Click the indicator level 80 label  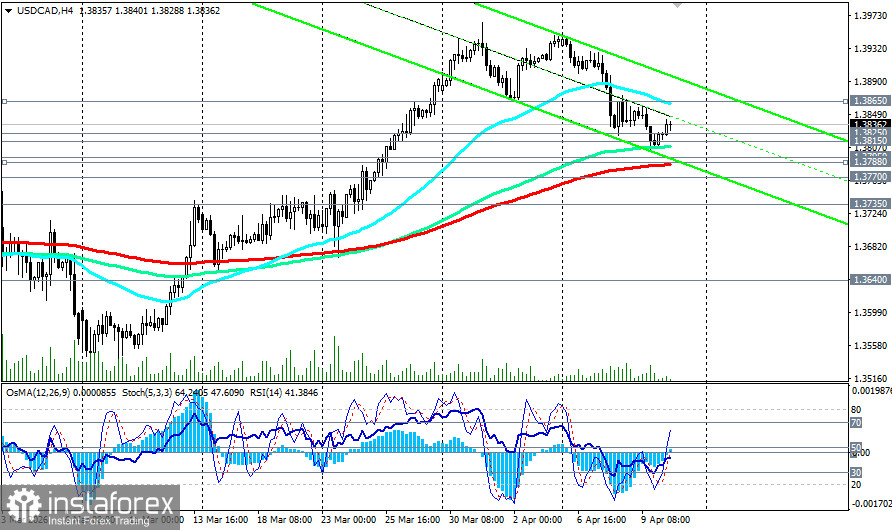(x=856, y=409)
